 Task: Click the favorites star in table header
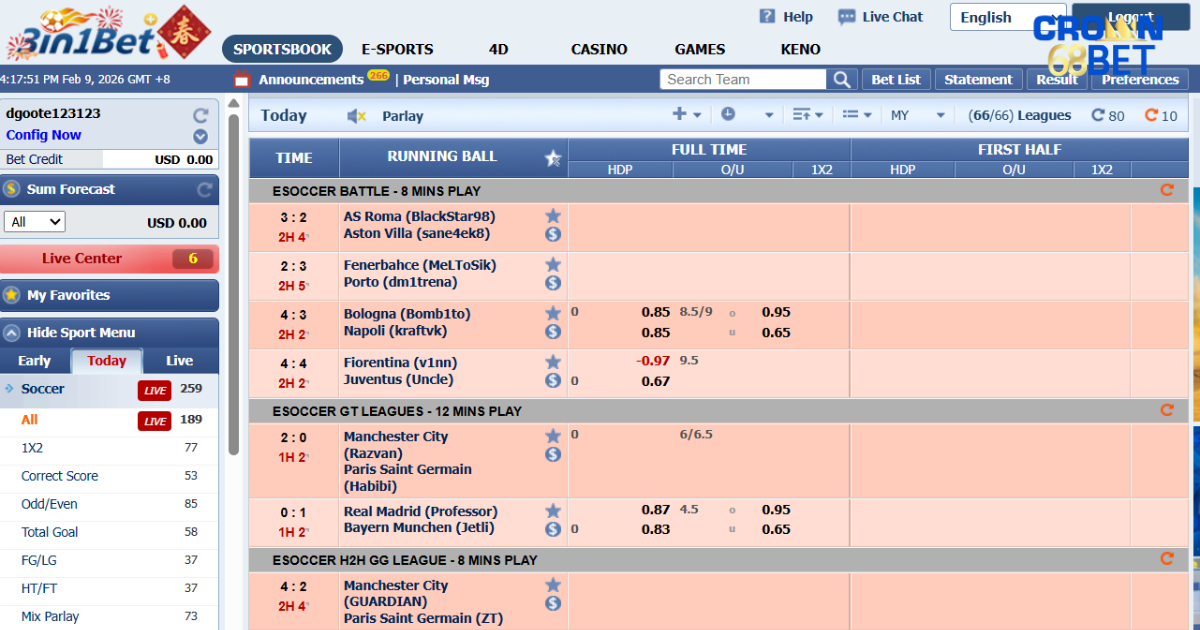coord(553,158)
